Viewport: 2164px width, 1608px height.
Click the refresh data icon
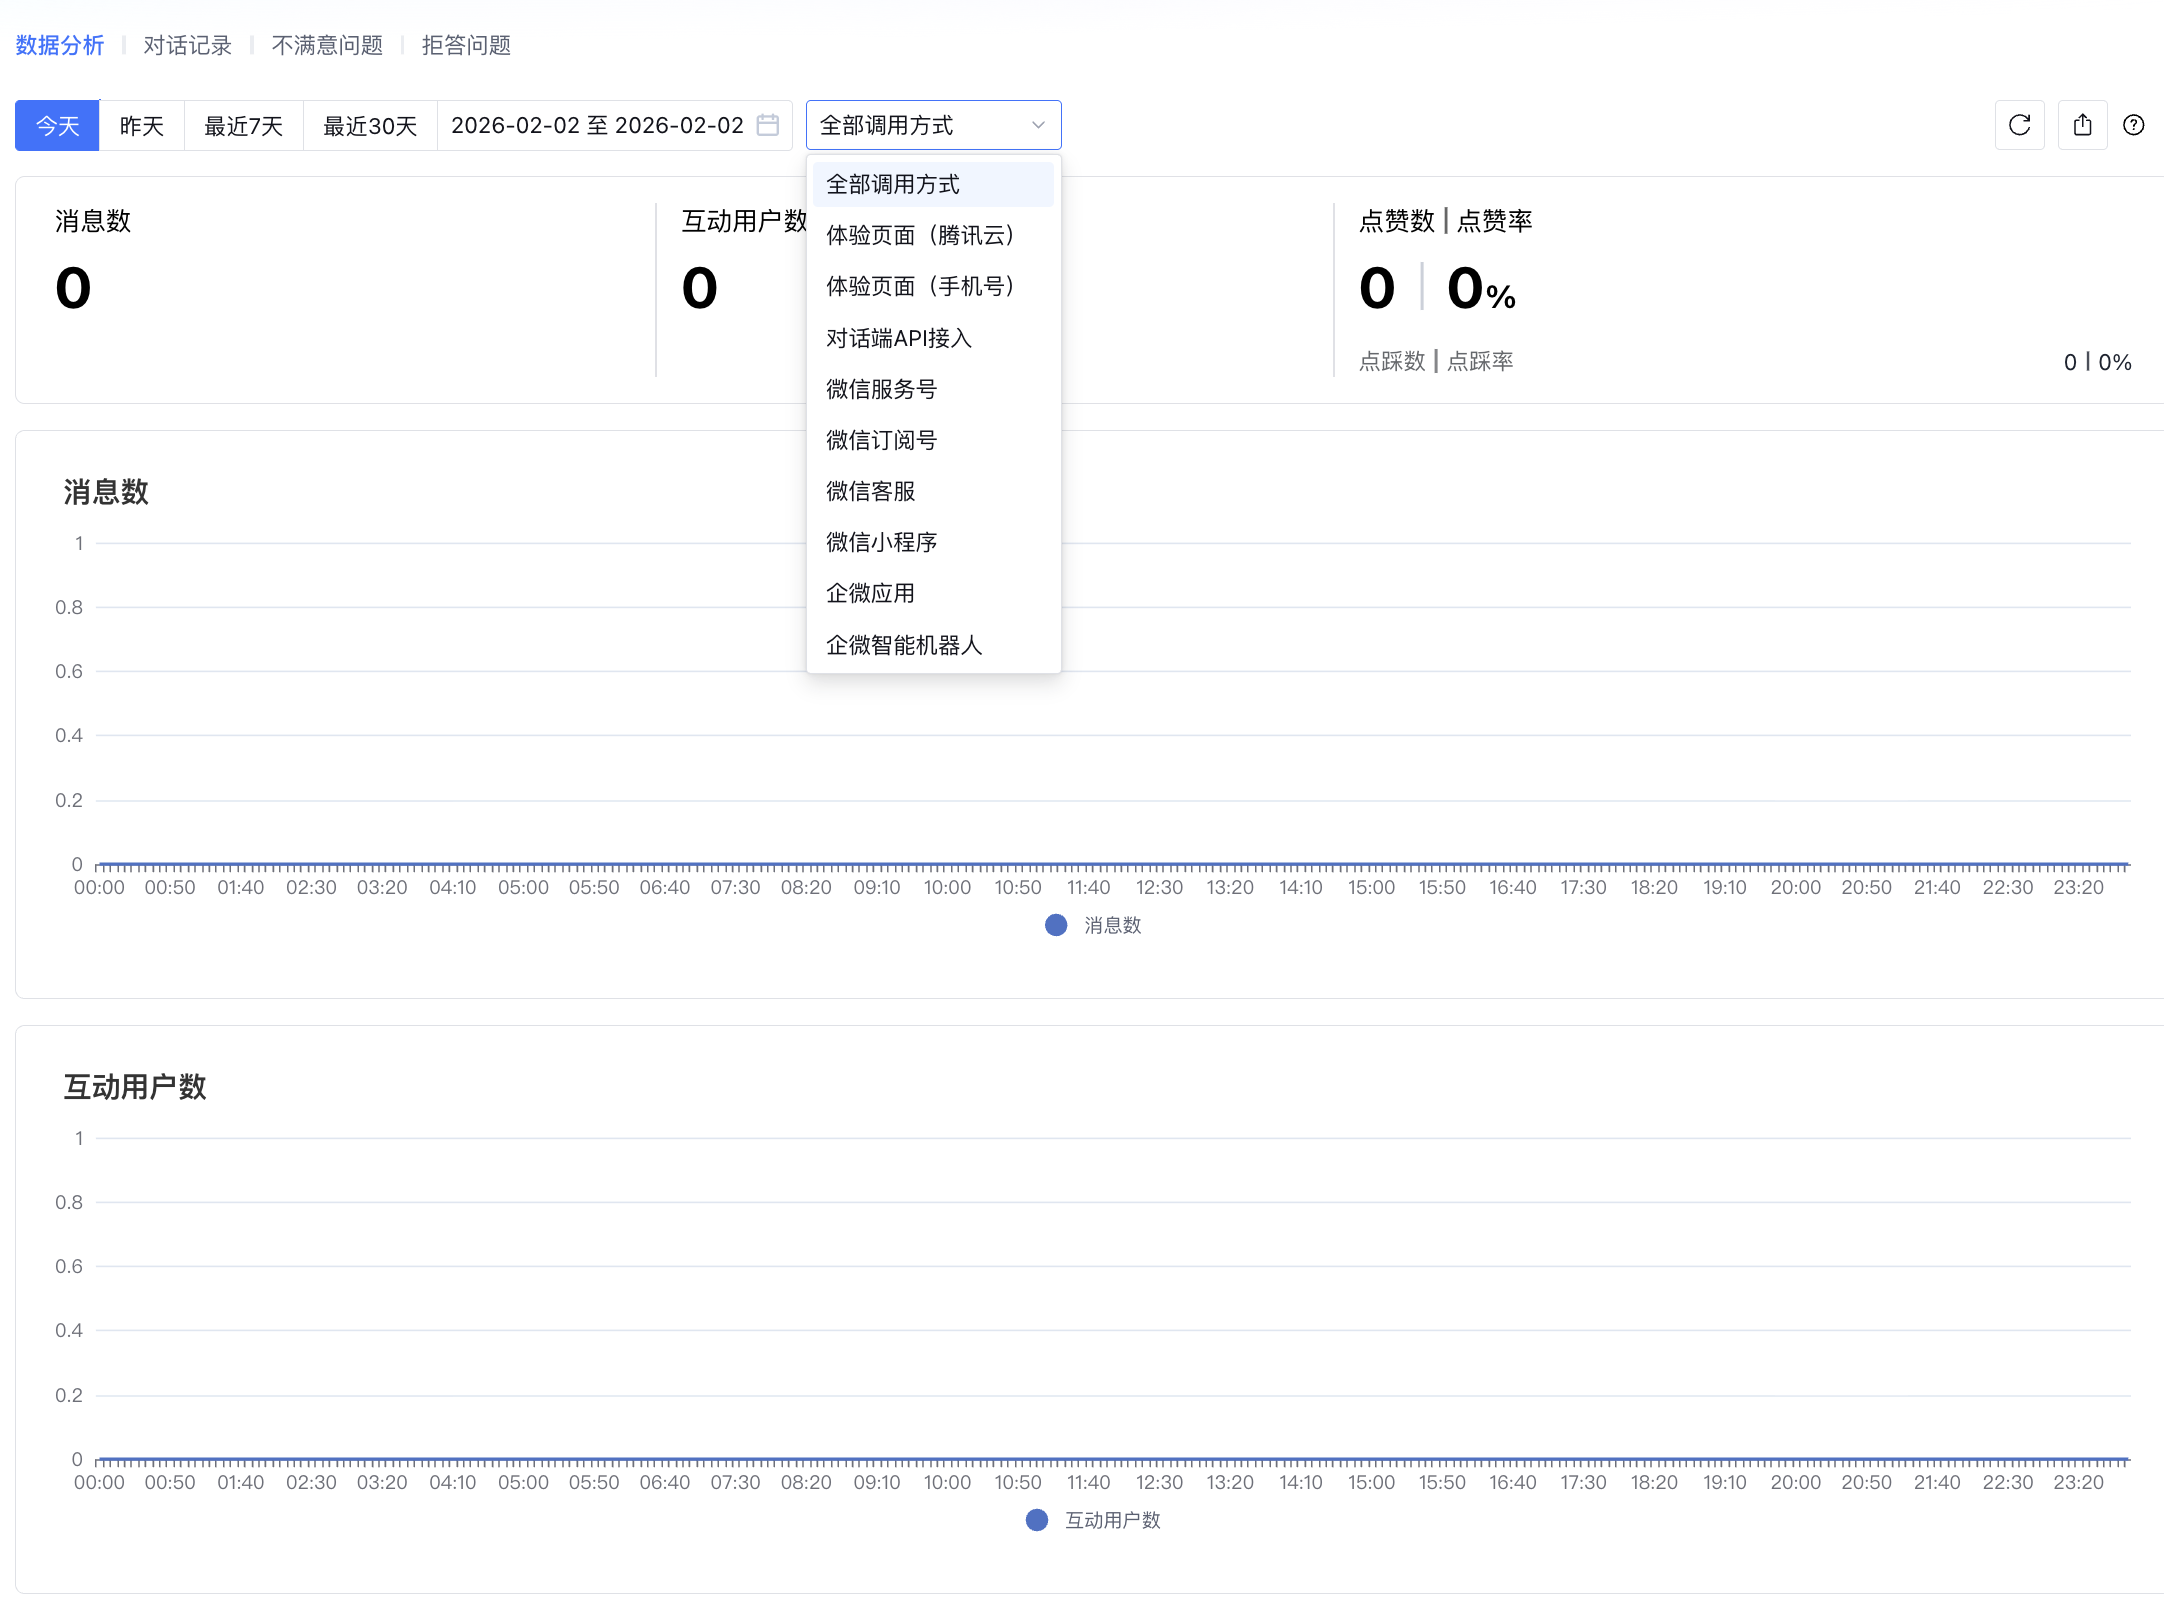[2019, 125]
